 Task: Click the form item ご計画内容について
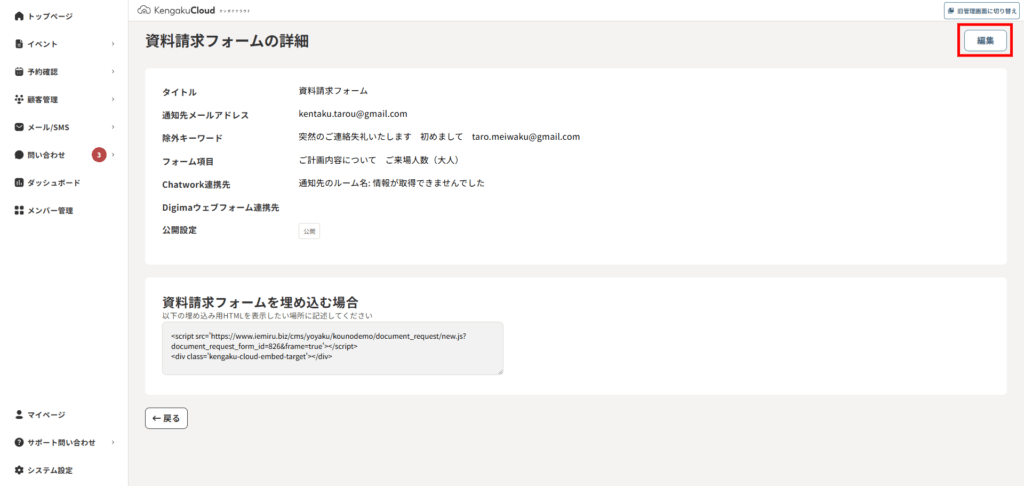(337, 160)
